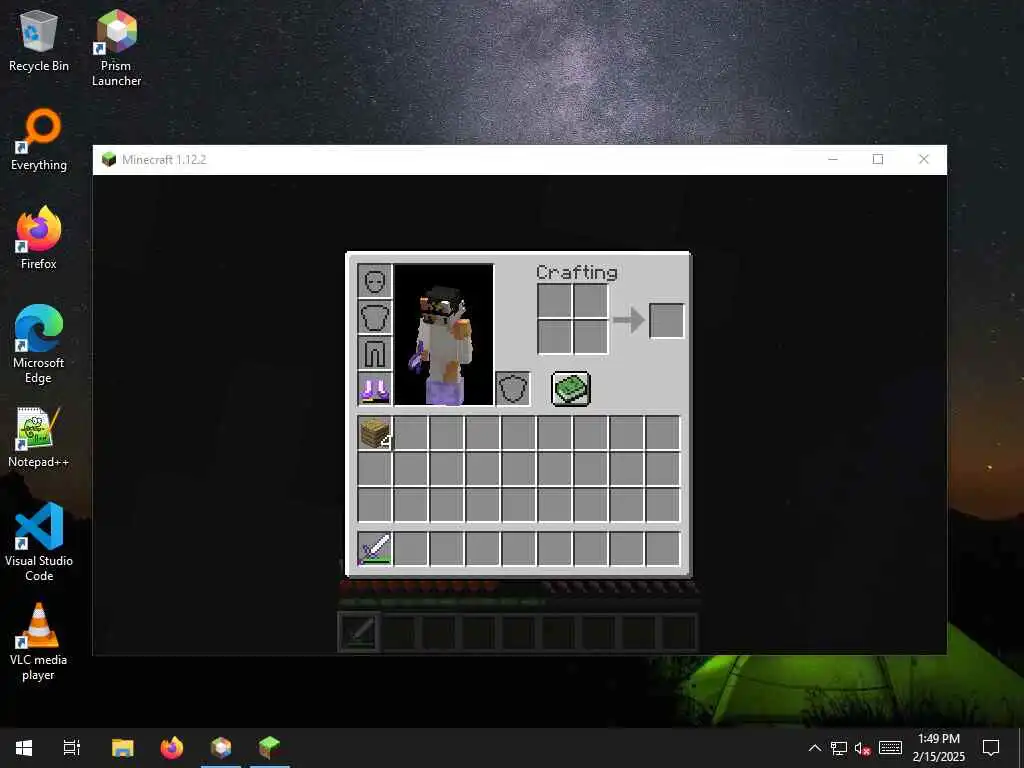Open VLC media player shortcut
Viewport: 1024px width, 768px height.
(x=39, y=642)
